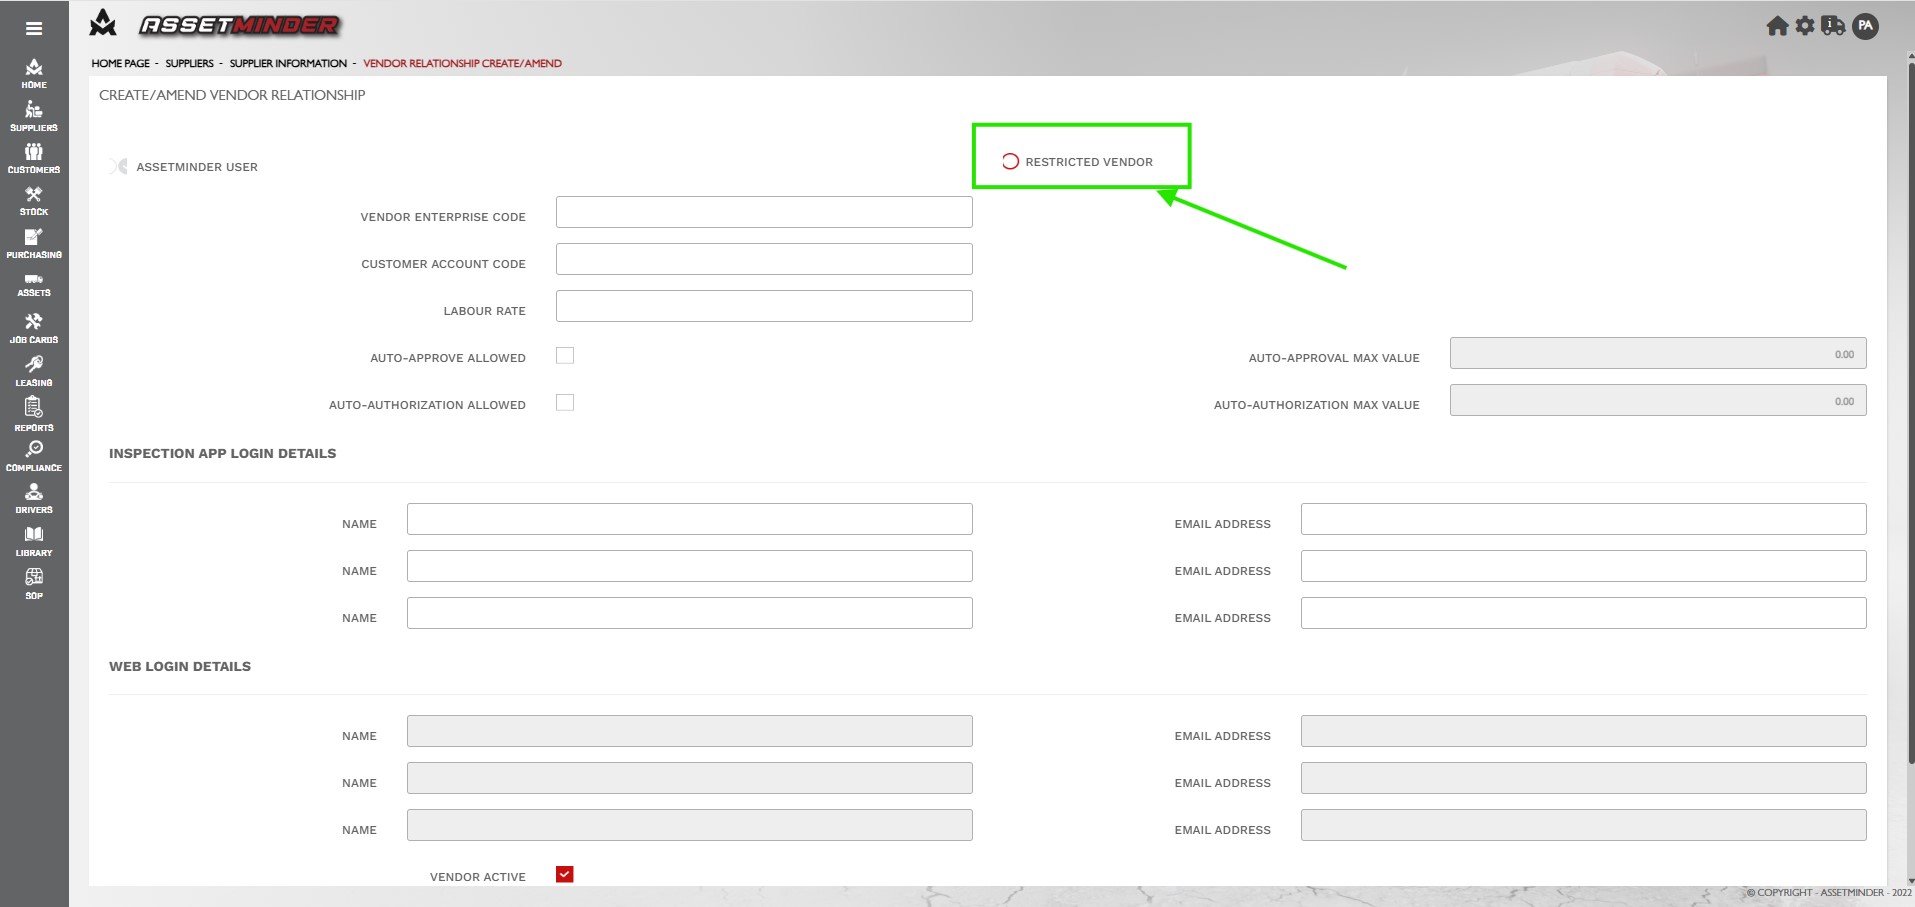Click into the Labour Rate input field
The height and width of the screenshot is (907, 1915).
pos(764,306)
